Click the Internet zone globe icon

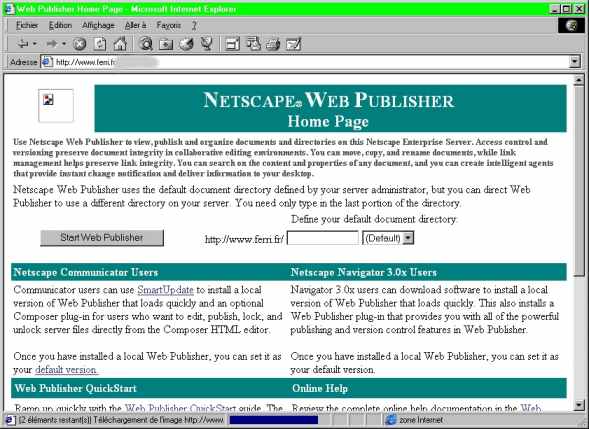pos(391,420)
